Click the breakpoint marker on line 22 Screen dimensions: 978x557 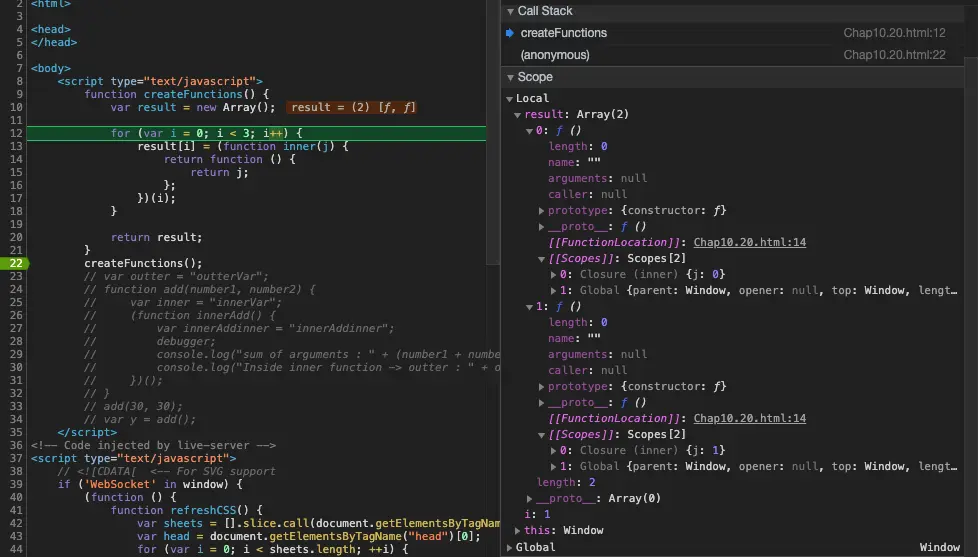coord(14,263)
